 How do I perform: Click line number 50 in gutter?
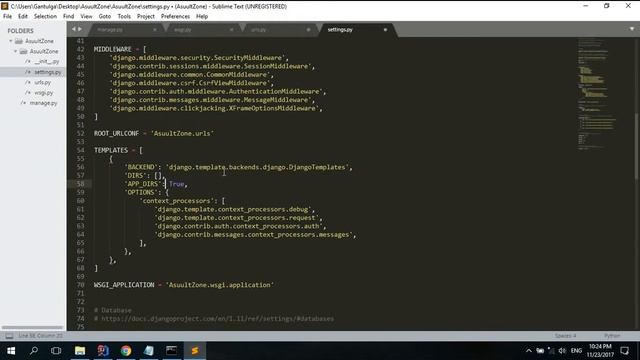(x=80, y=117)
